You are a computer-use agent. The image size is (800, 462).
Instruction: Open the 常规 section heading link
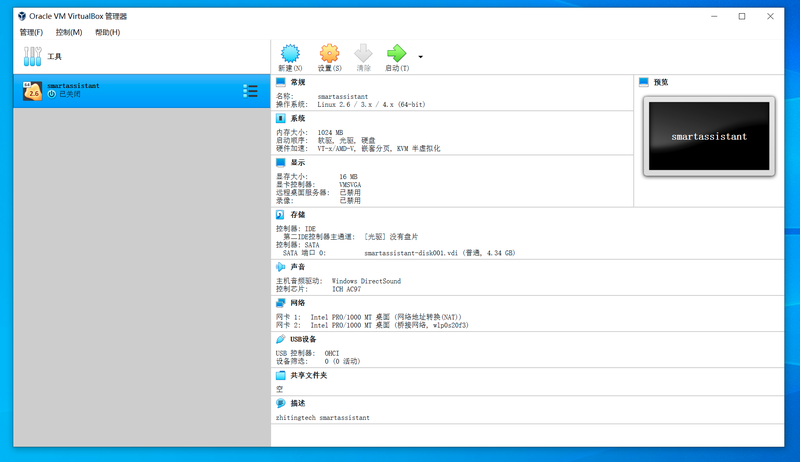click(x=298, y=82)
